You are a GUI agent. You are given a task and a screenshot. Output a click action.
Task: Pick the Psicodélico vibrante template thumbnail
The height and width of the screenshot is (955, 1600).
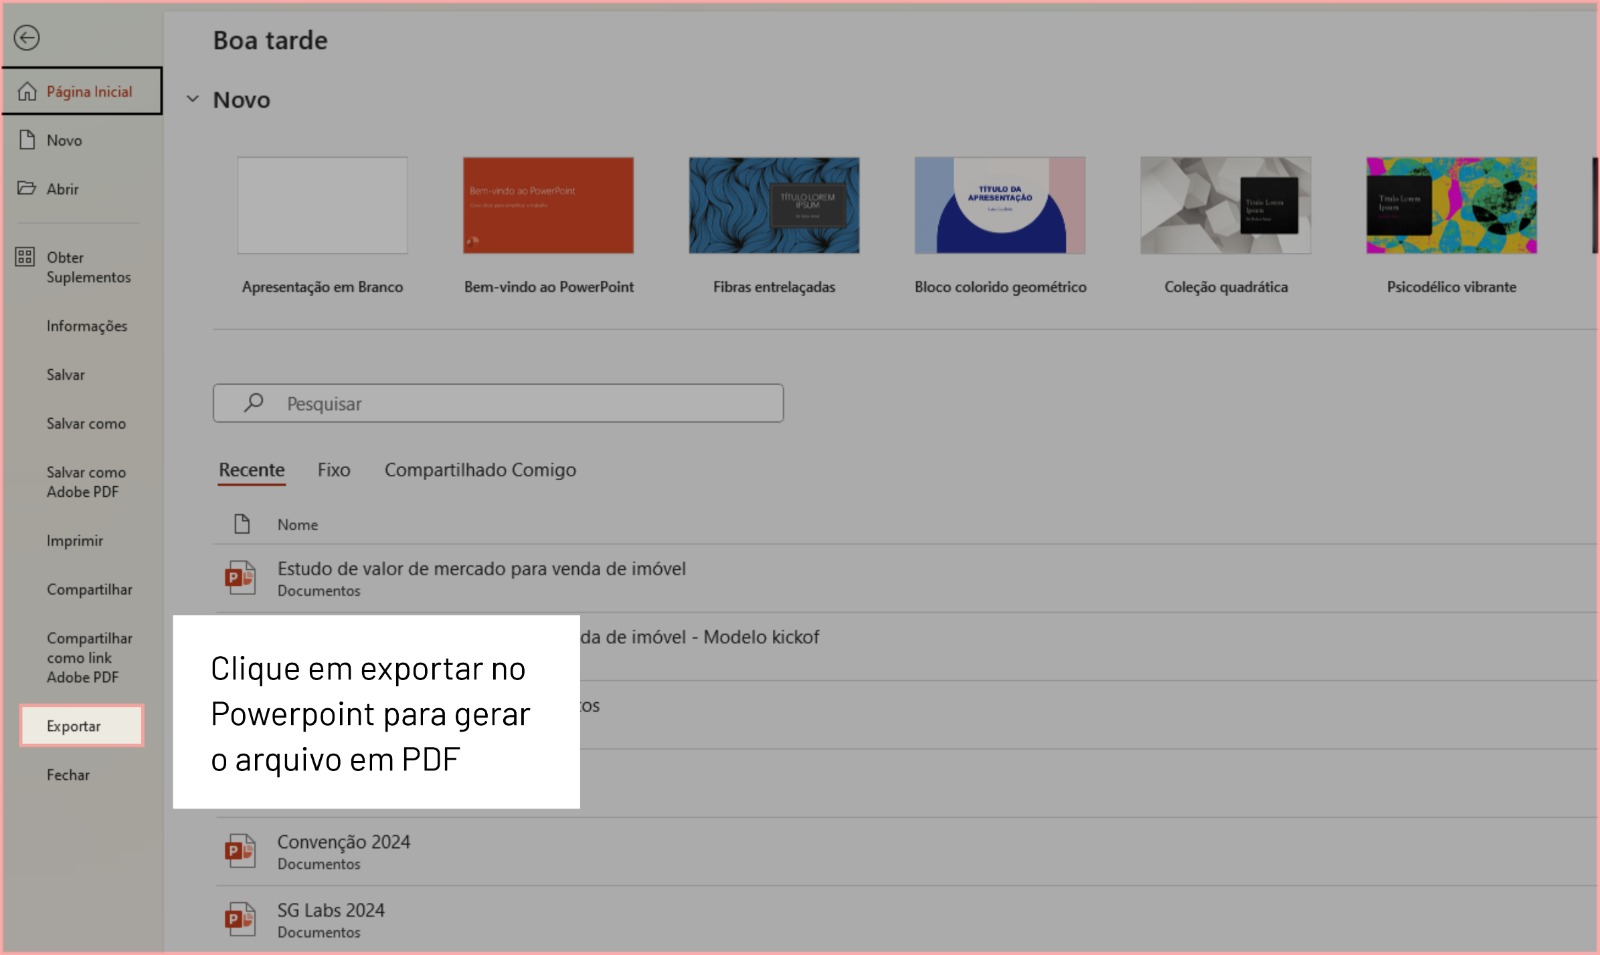click(x=1451, y=206)
